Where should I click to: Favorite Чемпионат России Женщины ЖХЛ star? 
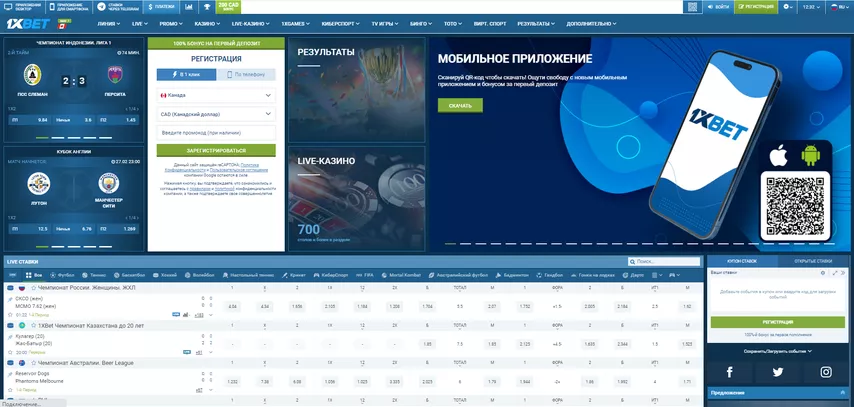coord(34,287)
